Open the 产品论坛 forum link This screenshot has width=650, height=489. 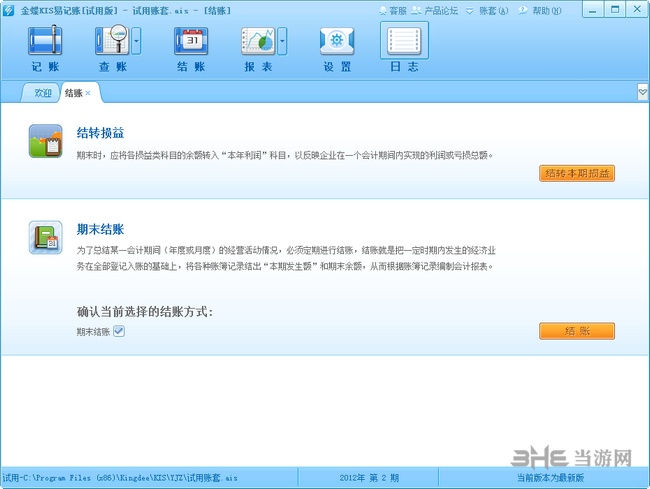434,11
